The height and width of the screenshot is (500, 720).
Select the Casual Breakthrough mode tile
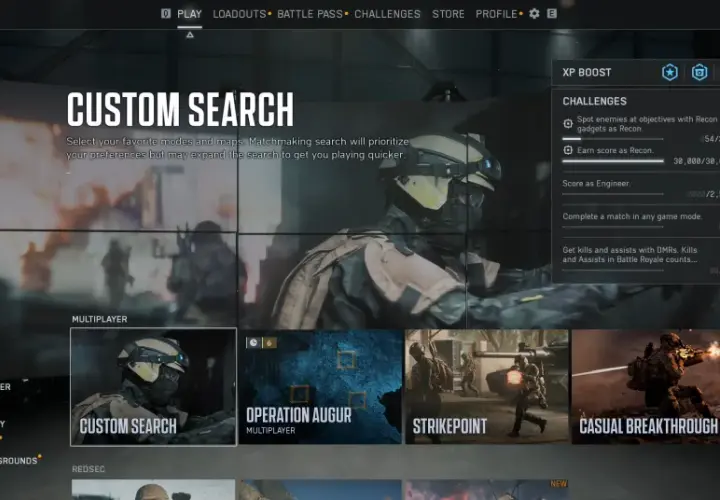click(x=646, y=387)
